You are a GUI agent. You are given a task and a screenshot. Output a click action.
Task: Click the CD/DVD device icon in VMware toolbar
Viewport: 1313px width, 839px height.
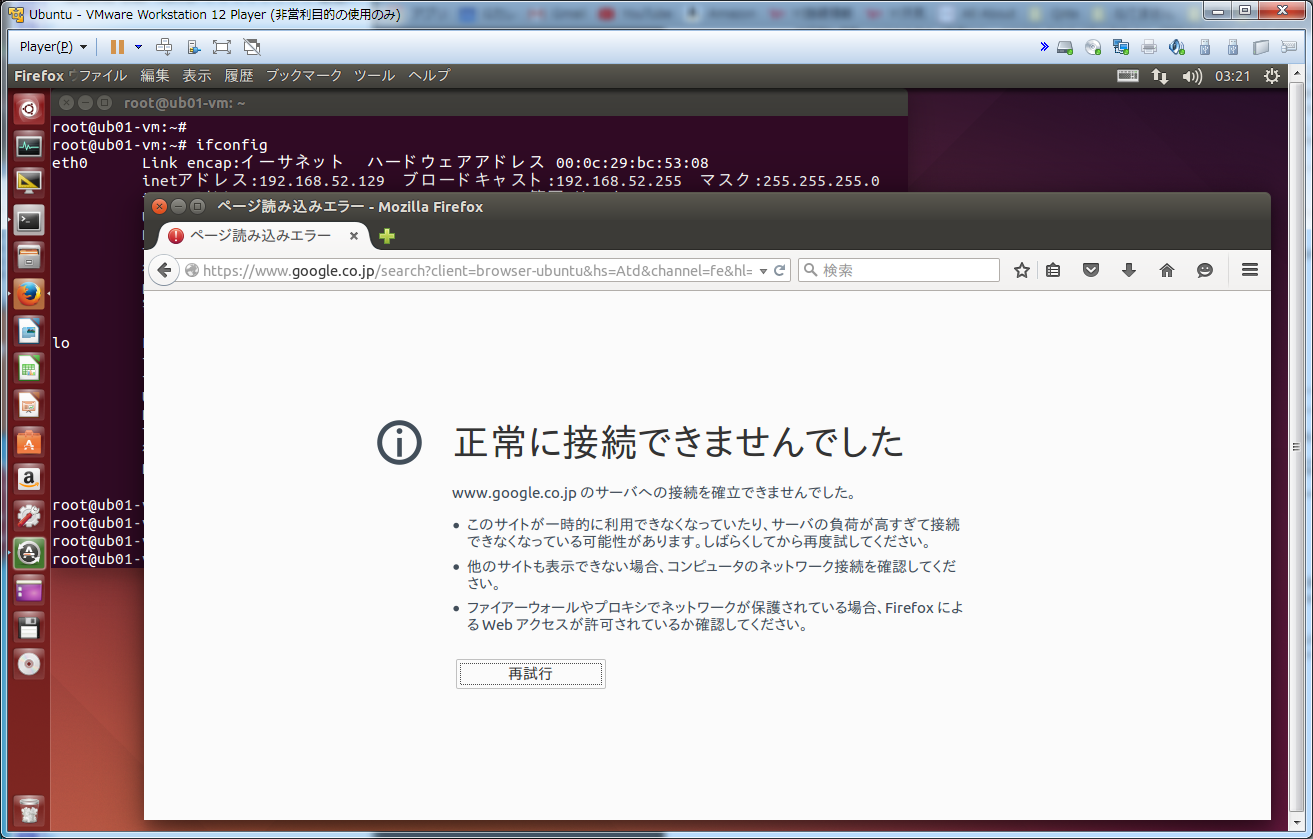pyautogui.click(x=1092, y=46)
